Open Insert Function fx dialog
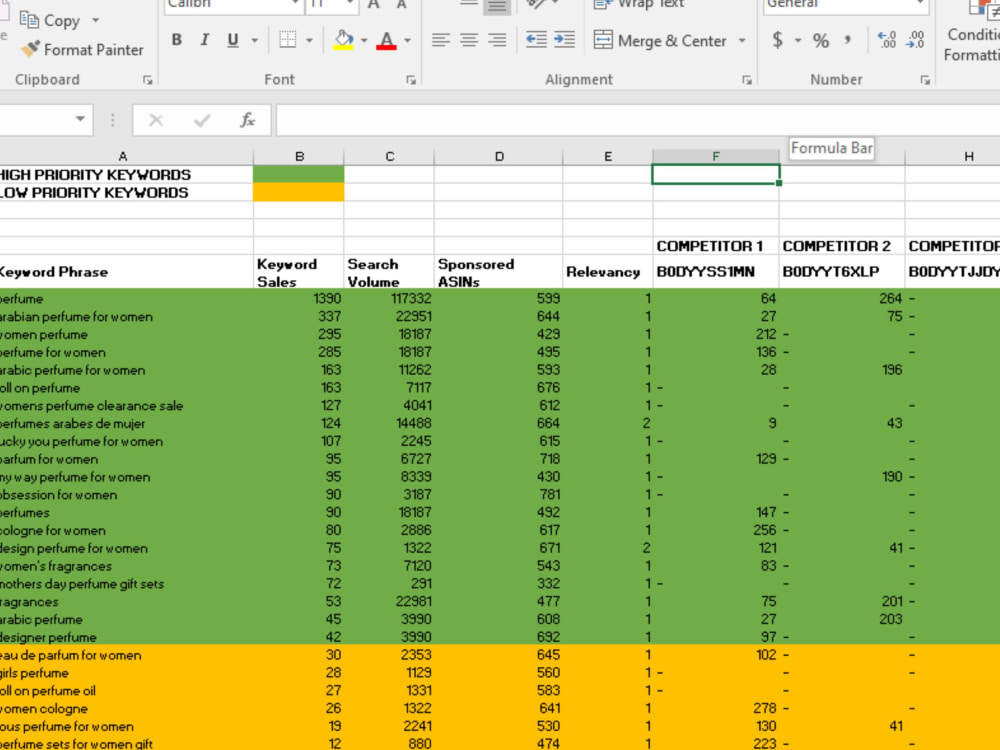The height and width of the screenshot is (750, 1000). coord(247,120)
